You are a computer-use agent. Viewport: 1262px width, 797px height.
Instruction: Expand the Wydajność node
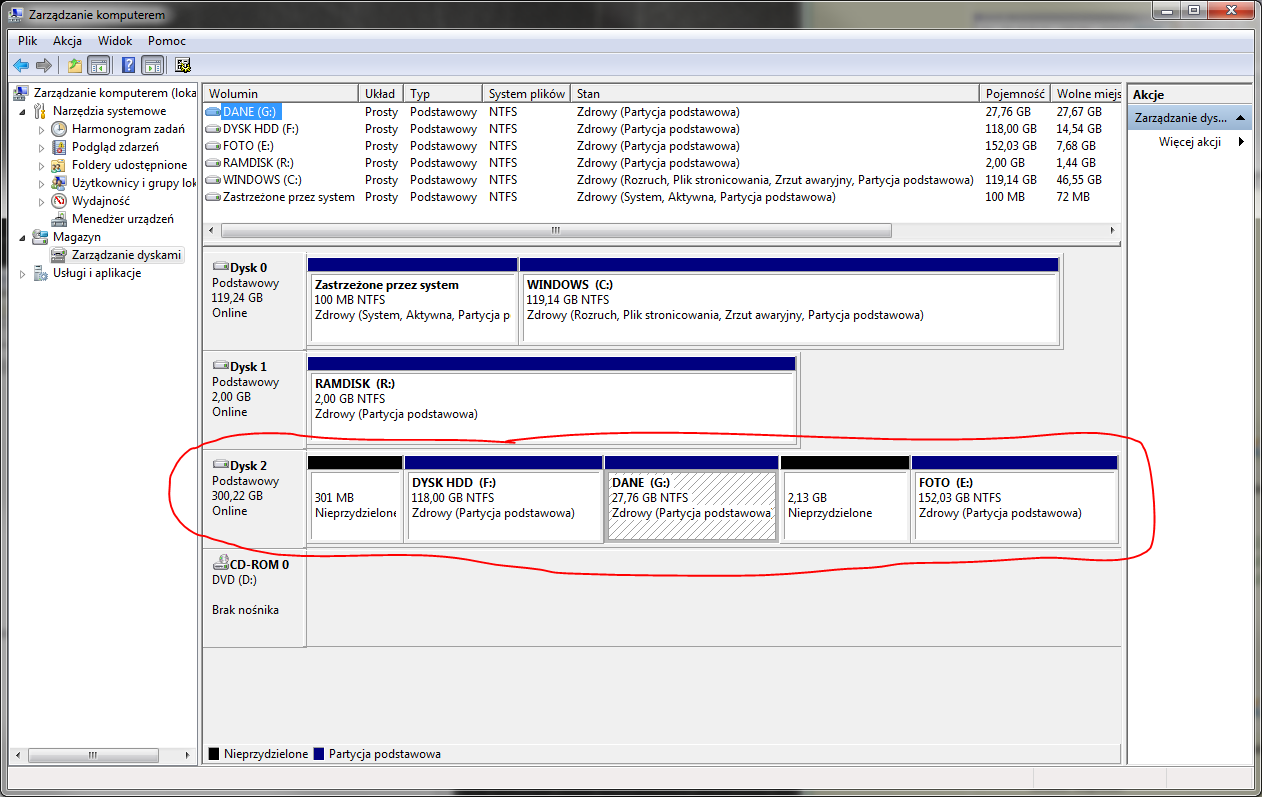(41, 201)
